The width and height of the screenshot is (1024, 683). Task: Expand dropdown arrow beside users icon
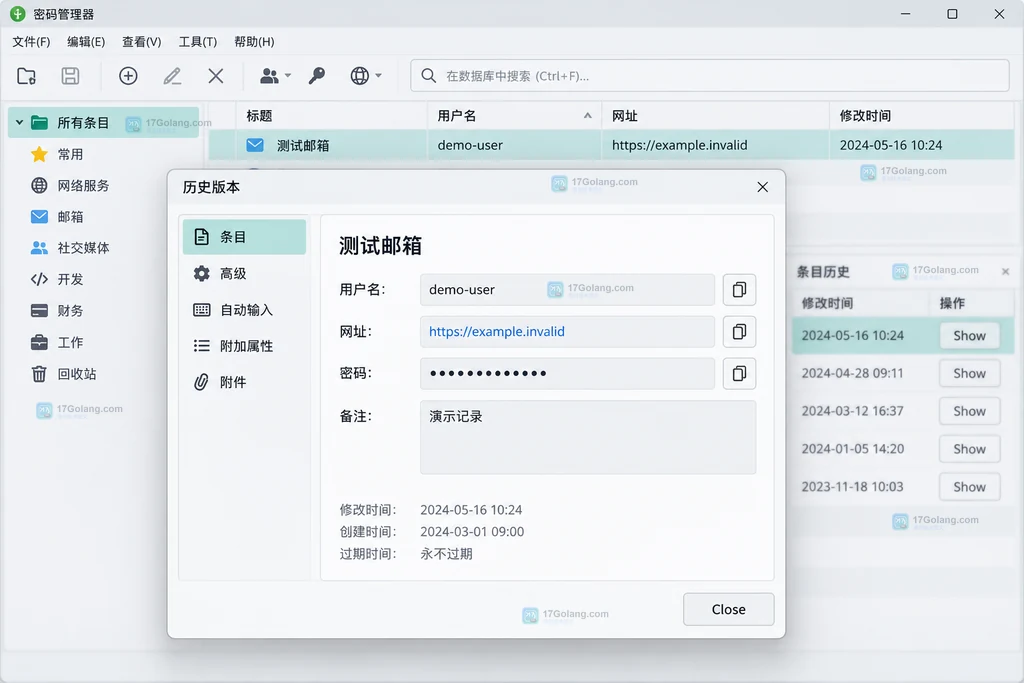(x=287, y=76)
